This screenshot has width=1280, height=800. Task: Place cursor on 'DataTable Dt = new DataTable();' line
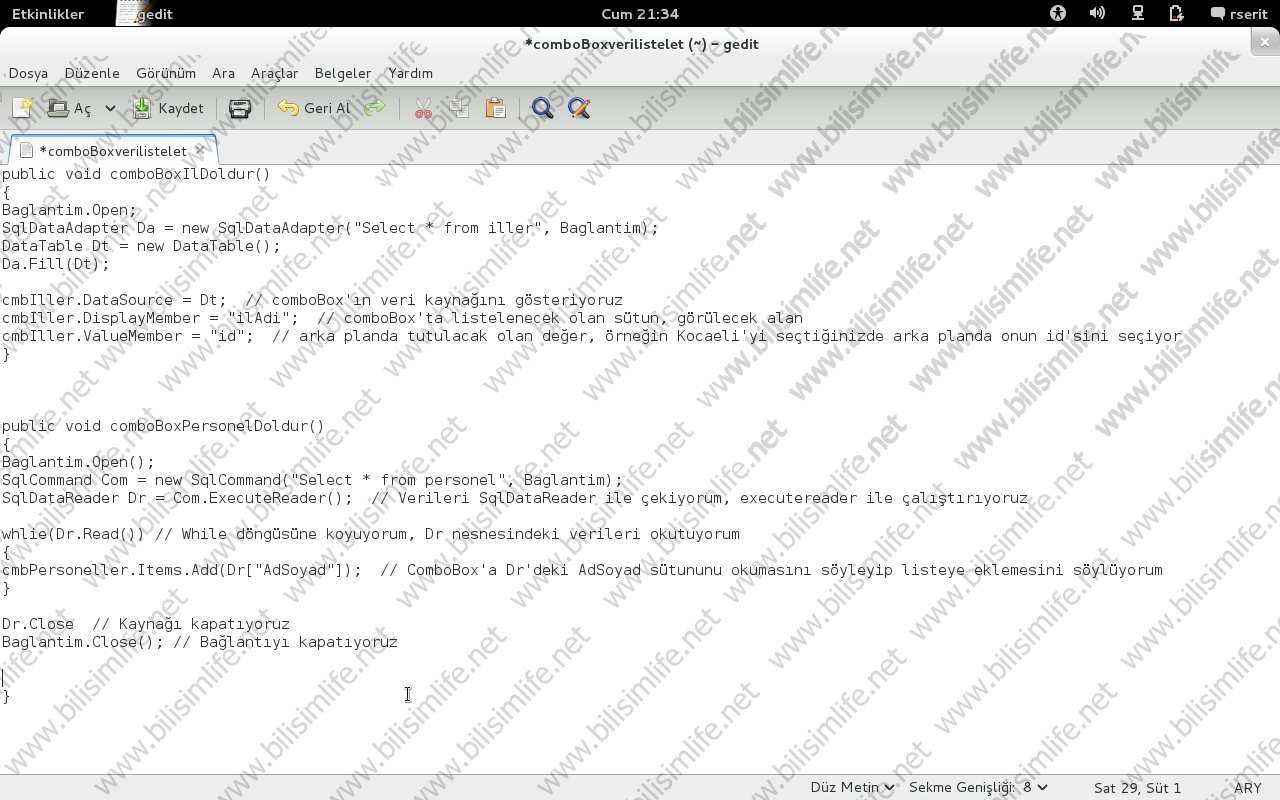[x=141, y=246]
